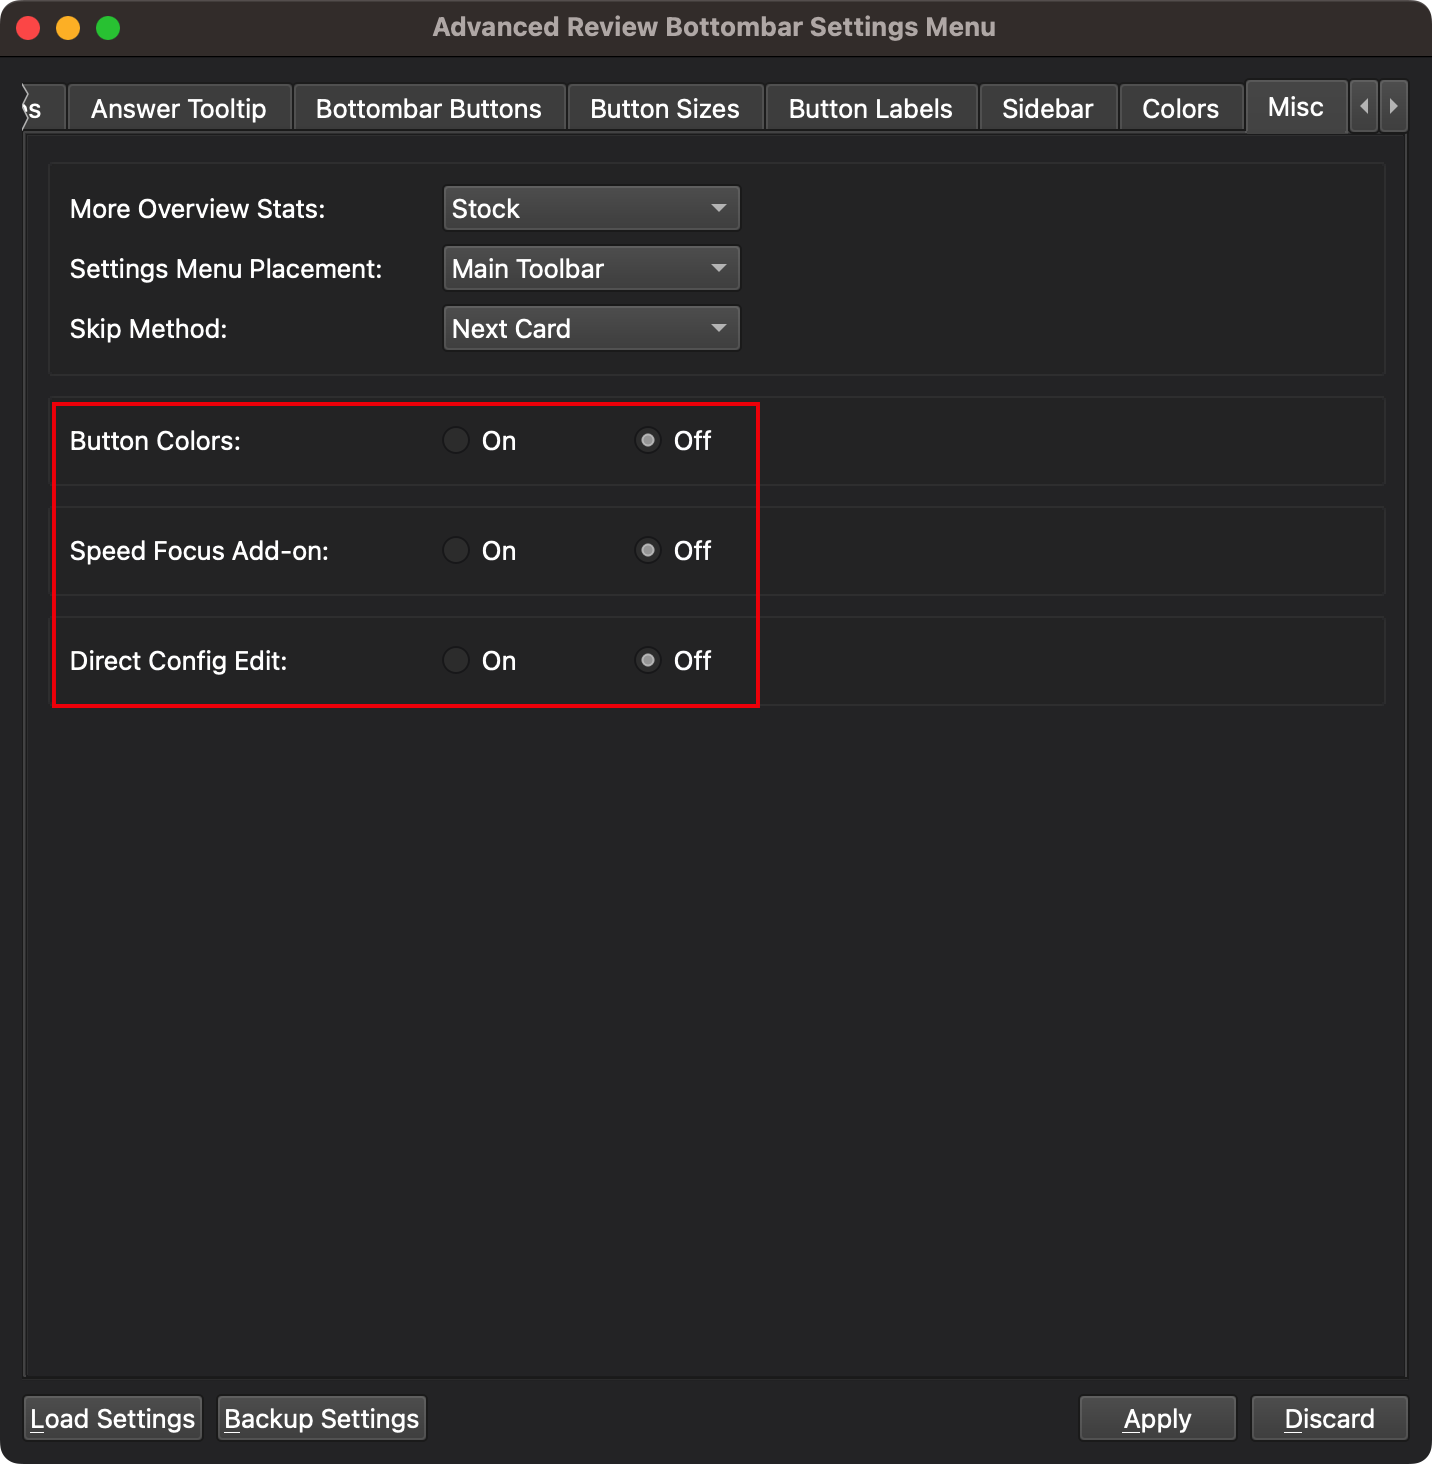Screen dimensions: 1432x1464
Task: Switch to the Colors tab
Action: [x=1180, y=109]
